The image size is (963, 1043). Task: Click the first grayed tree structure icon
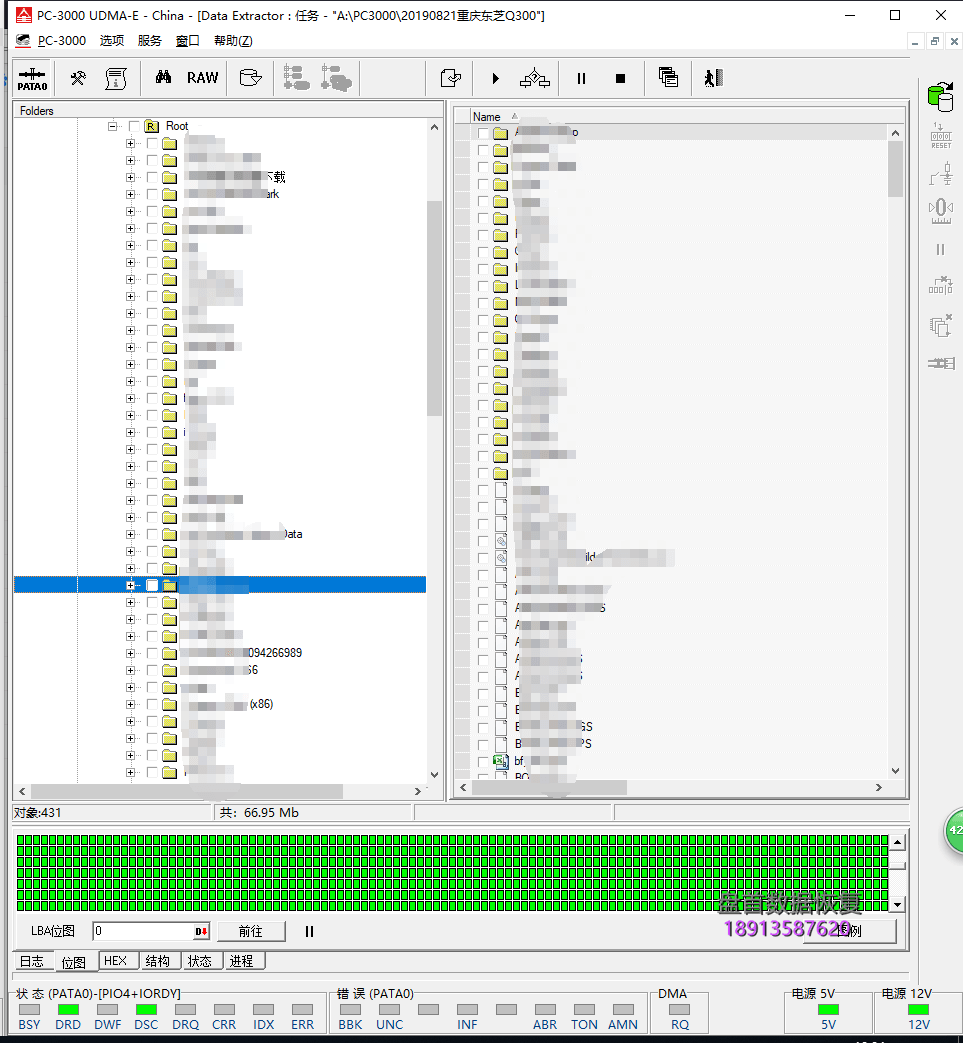296,78
